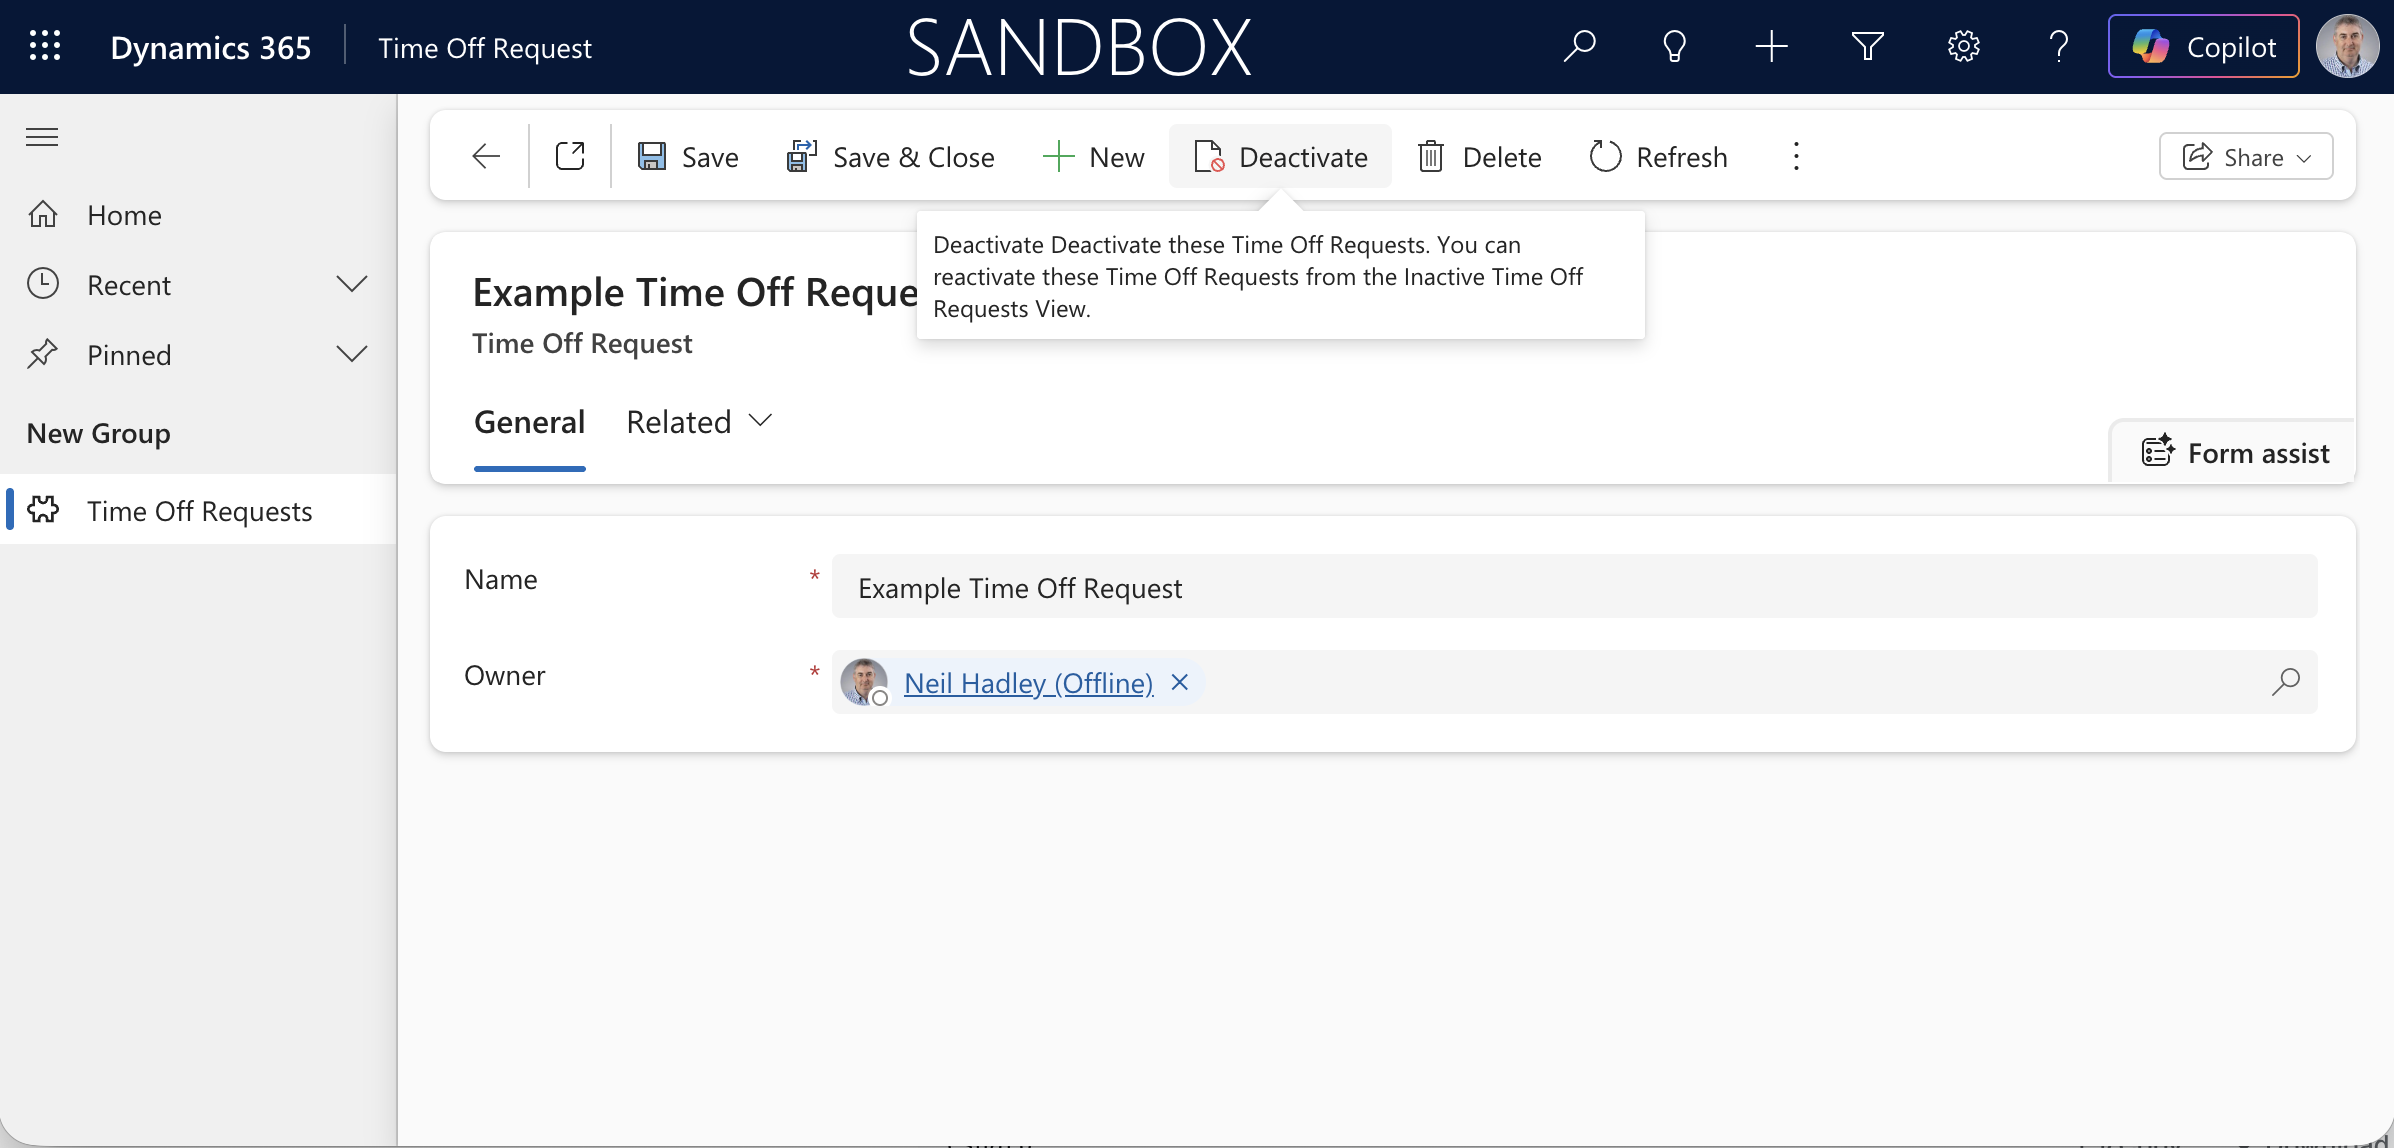
Task: Create a New record
Action: pos(1093,156)
